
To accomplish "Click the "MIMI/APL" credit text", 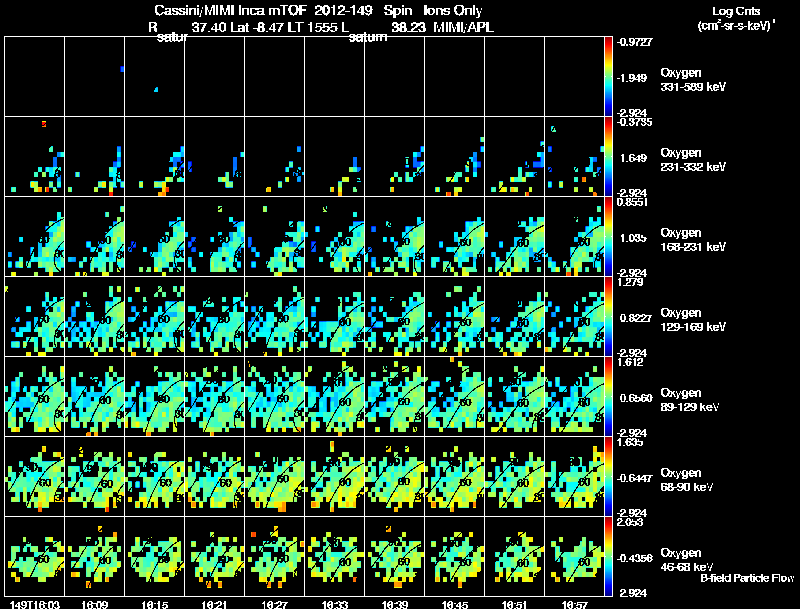I will [x=463, y=28].
